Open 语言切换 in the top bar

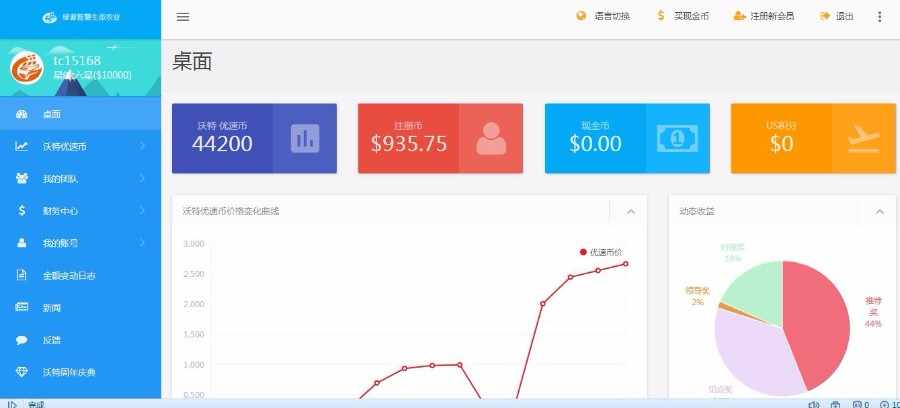tap(612, 17)
